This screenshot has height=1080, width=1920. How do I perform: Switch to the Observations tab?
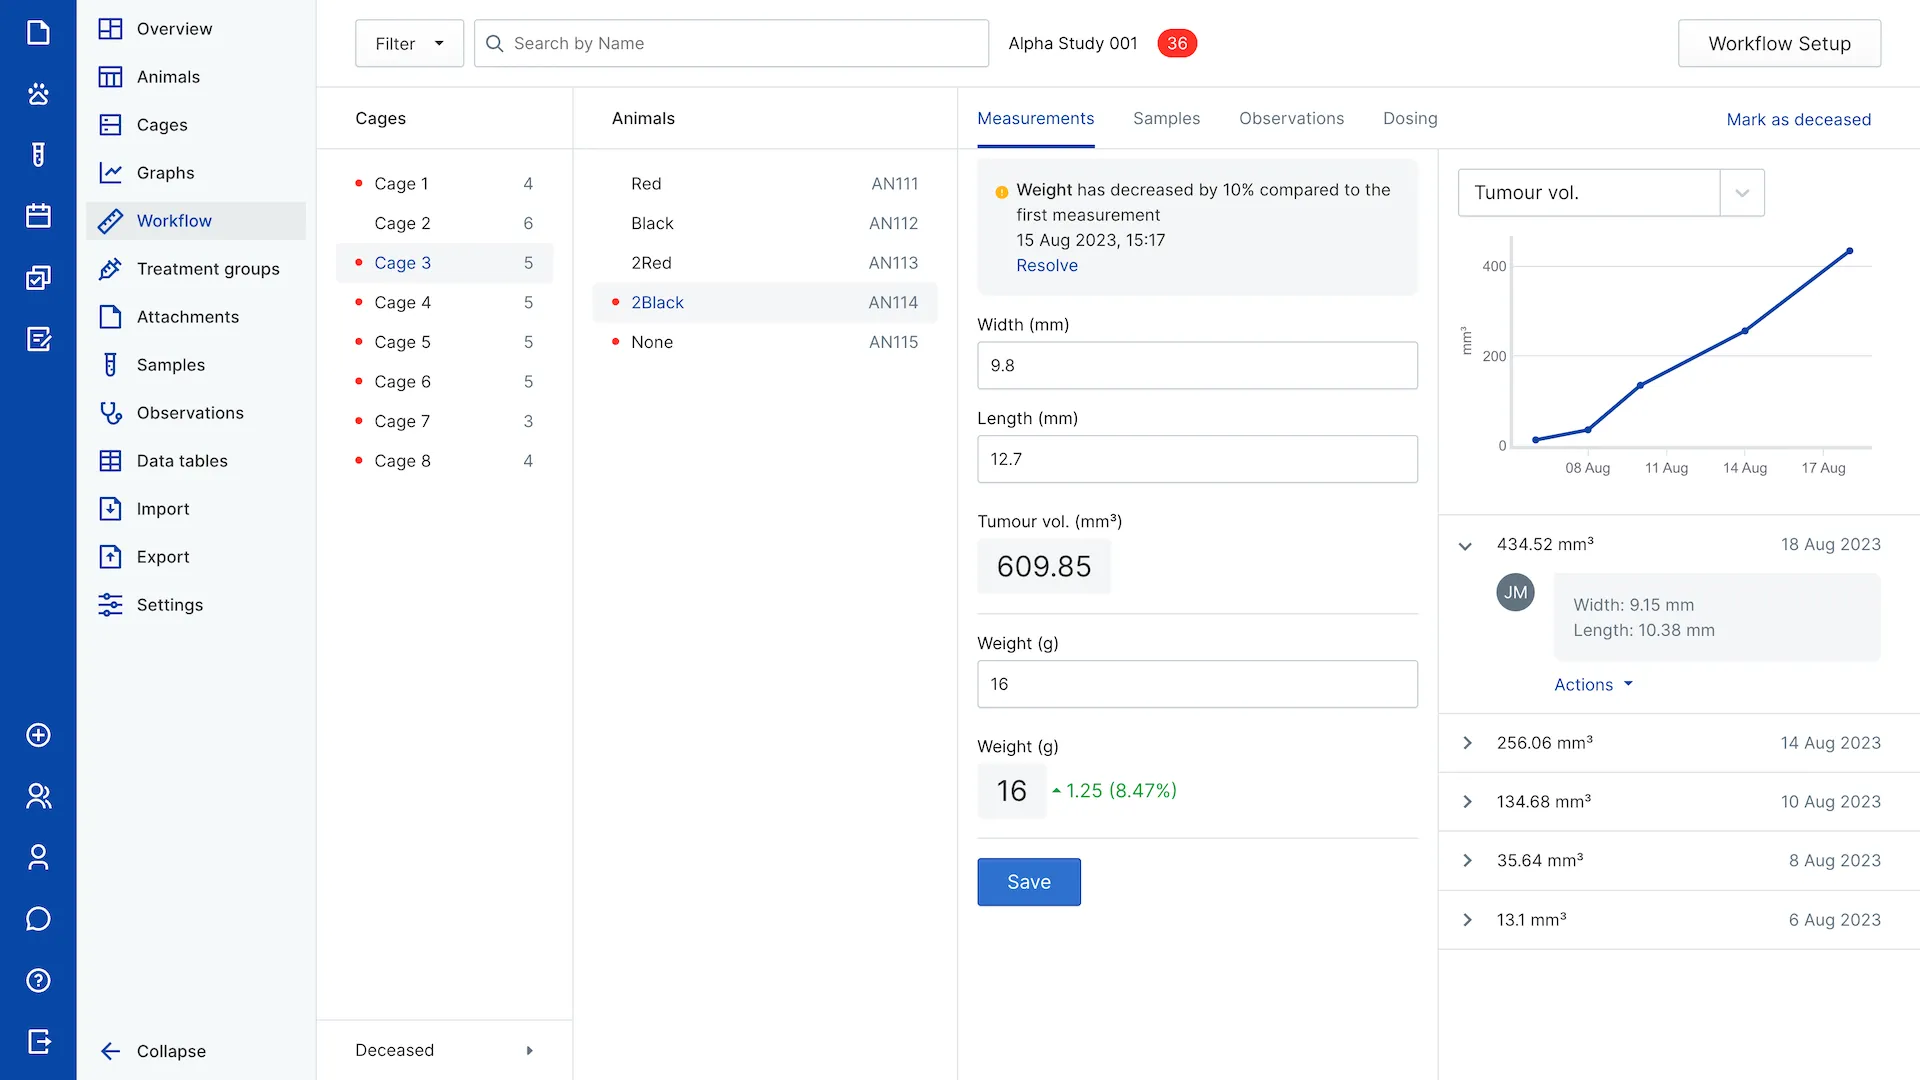pos(1291,118)
